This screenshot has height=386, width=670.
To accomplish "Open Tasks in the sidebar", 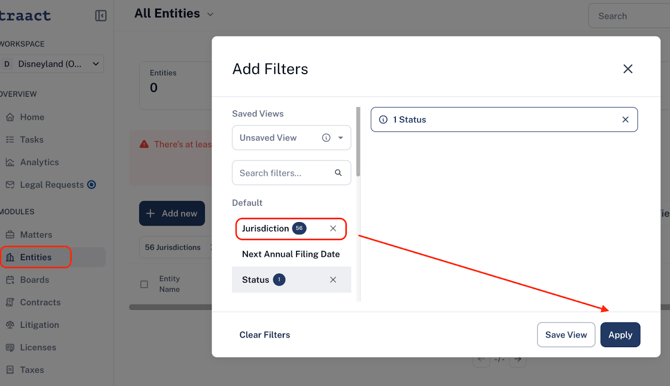I will coord(32,140).
